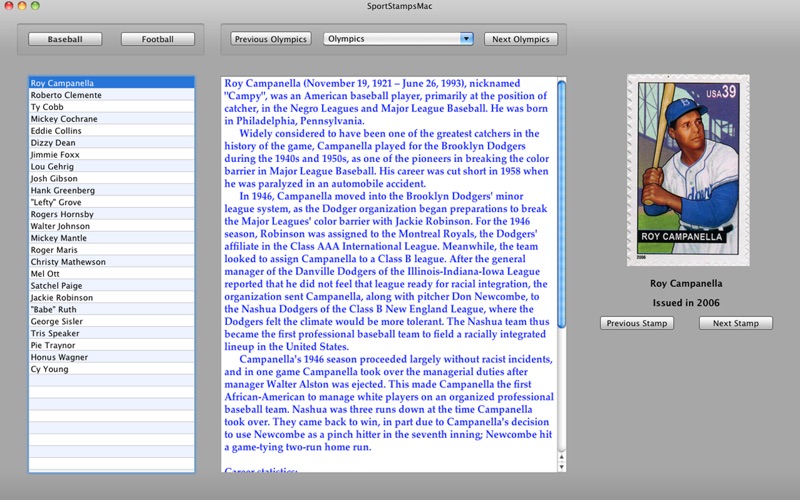Select Rogers Hornsby row
The image size is (800, 500).
112,214
